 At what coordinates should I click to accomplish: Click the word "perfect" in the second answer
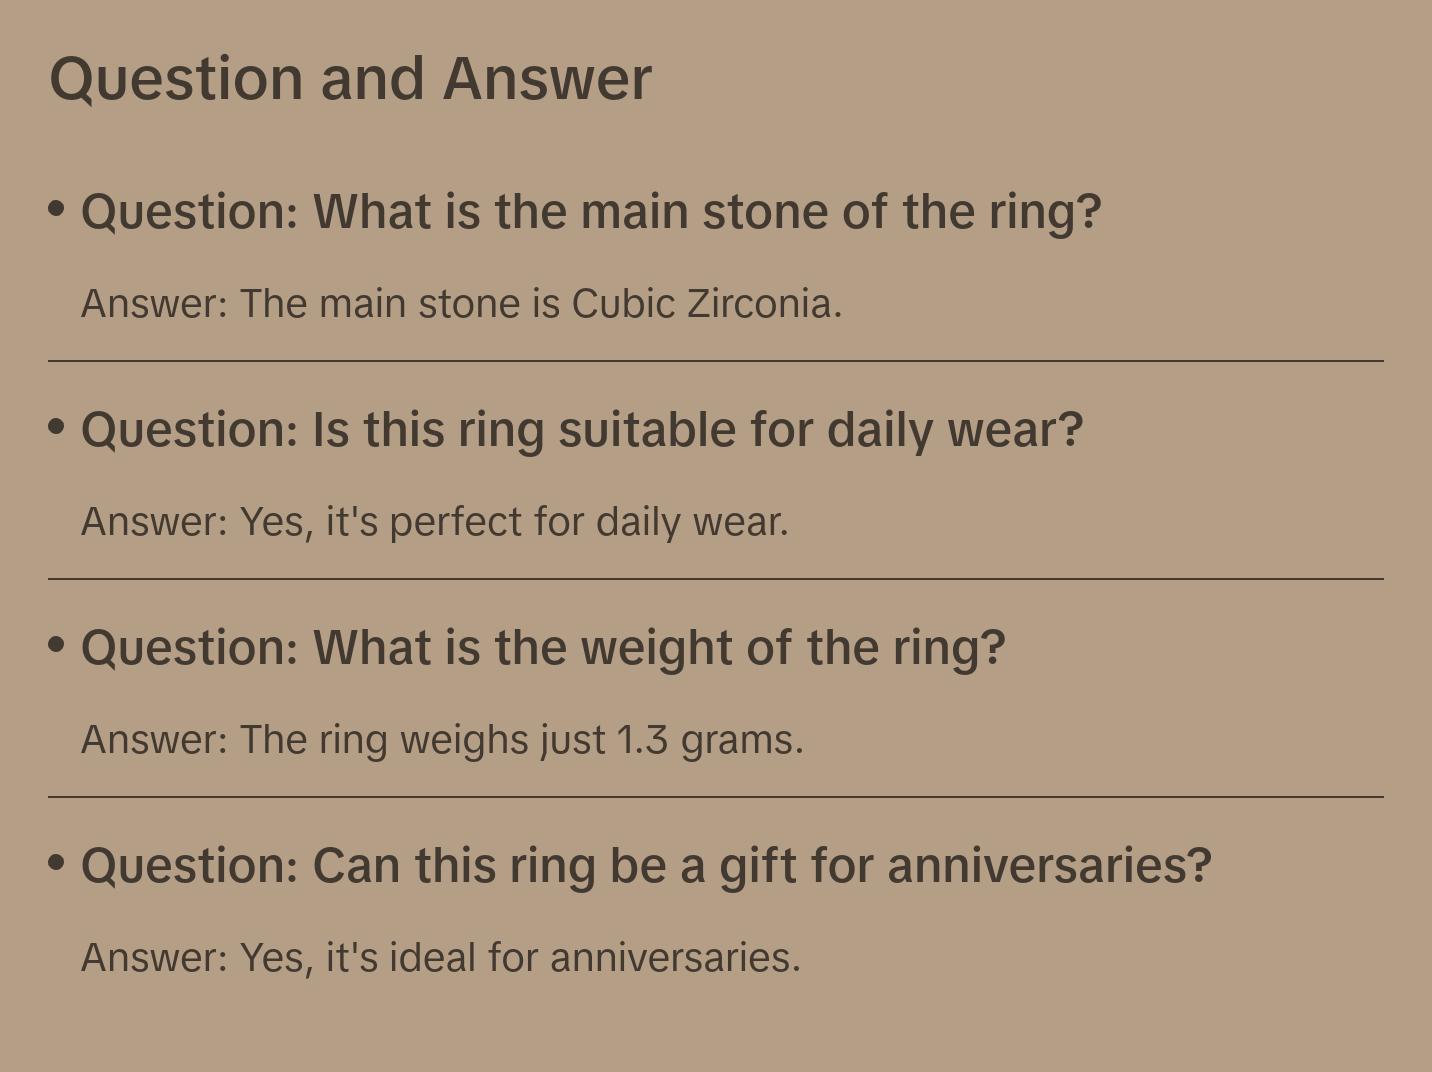[456, 522]
